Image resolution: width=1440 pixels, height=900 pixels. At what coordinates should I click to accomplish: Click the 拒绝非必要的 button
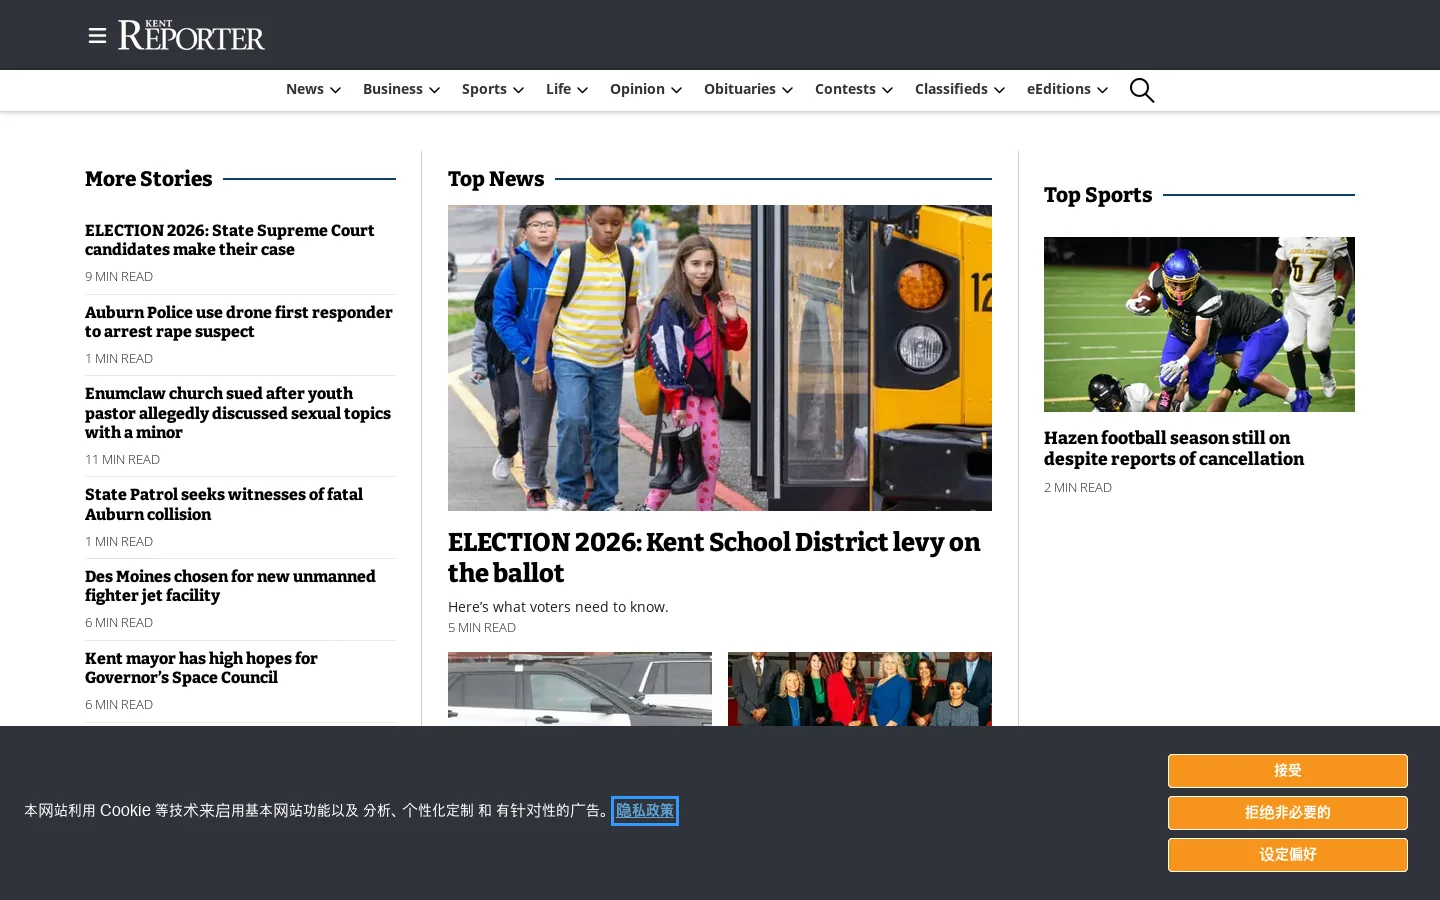point(1288,813)
